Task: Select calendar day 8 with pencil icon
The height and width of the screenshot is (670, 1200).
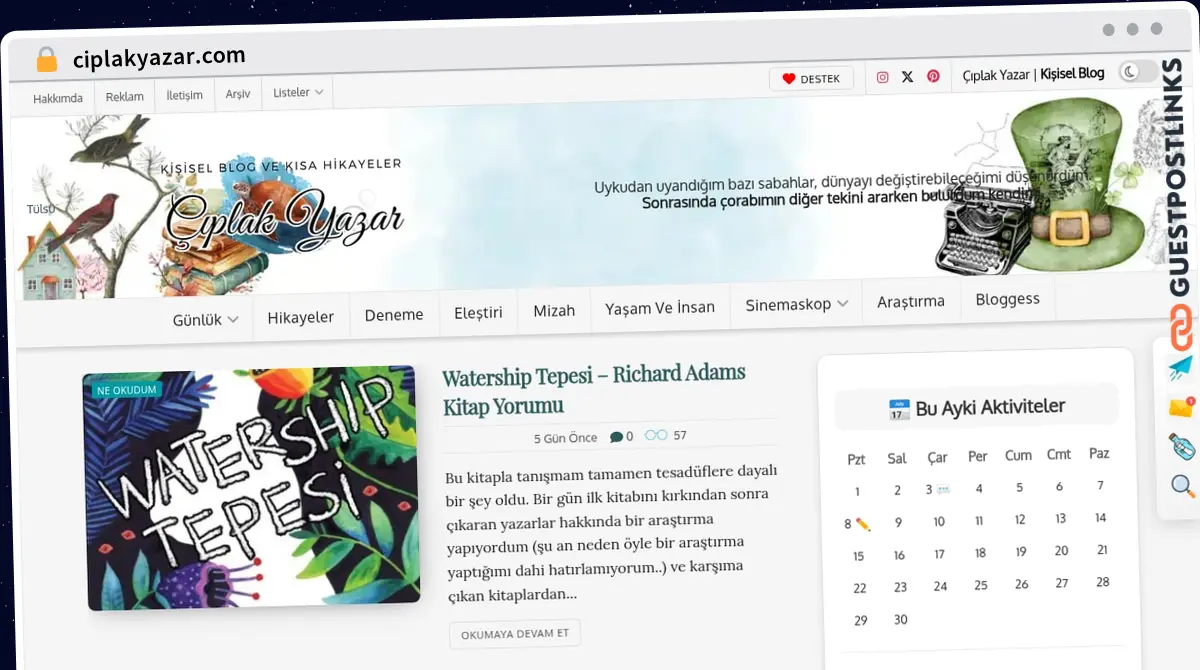Action: [x=857, y=523]
